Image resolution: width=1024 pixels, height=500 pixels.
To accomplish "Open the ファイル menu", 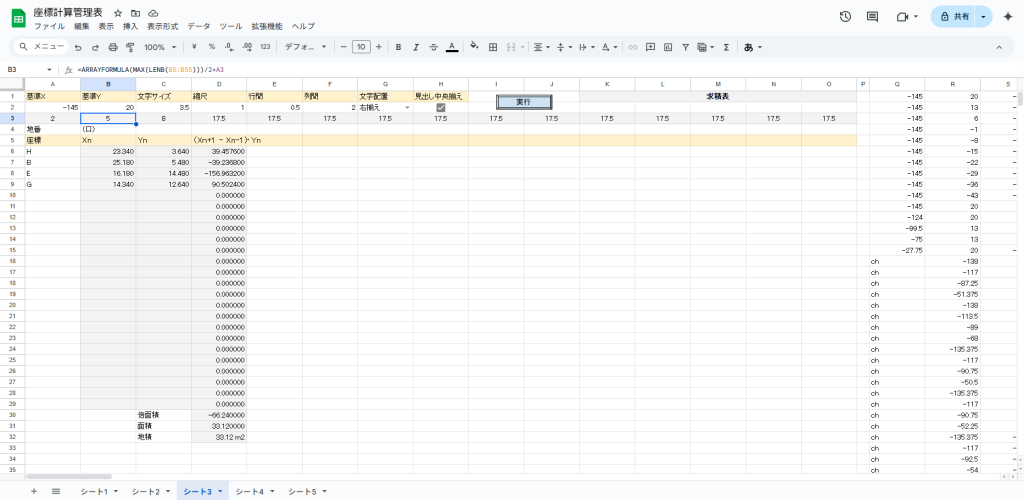I will click(49, 27).
